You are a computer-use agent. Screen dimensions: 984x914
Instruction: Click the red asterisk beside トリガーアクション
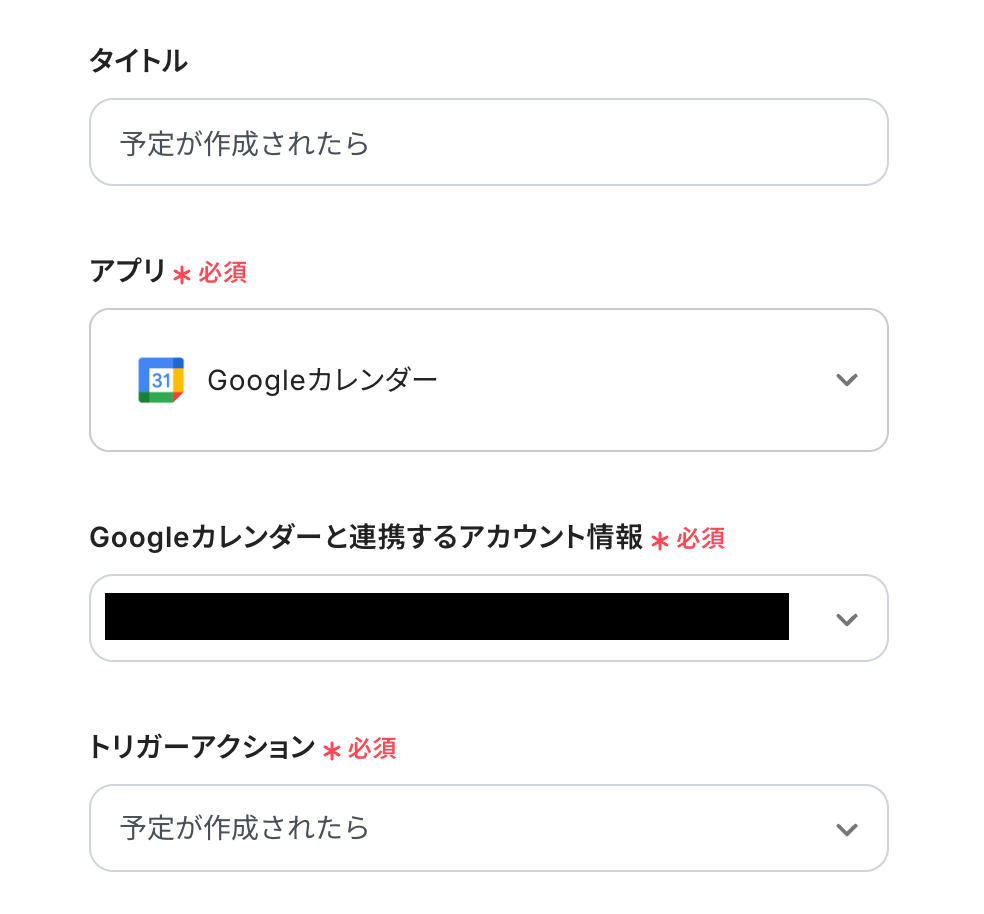tap(331, 751)
